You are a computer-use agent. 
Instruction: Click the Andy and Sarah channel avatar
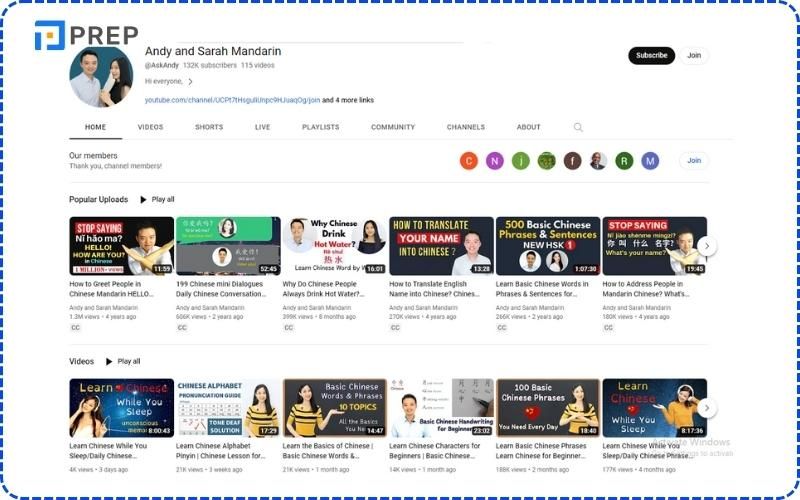(101, 77)
